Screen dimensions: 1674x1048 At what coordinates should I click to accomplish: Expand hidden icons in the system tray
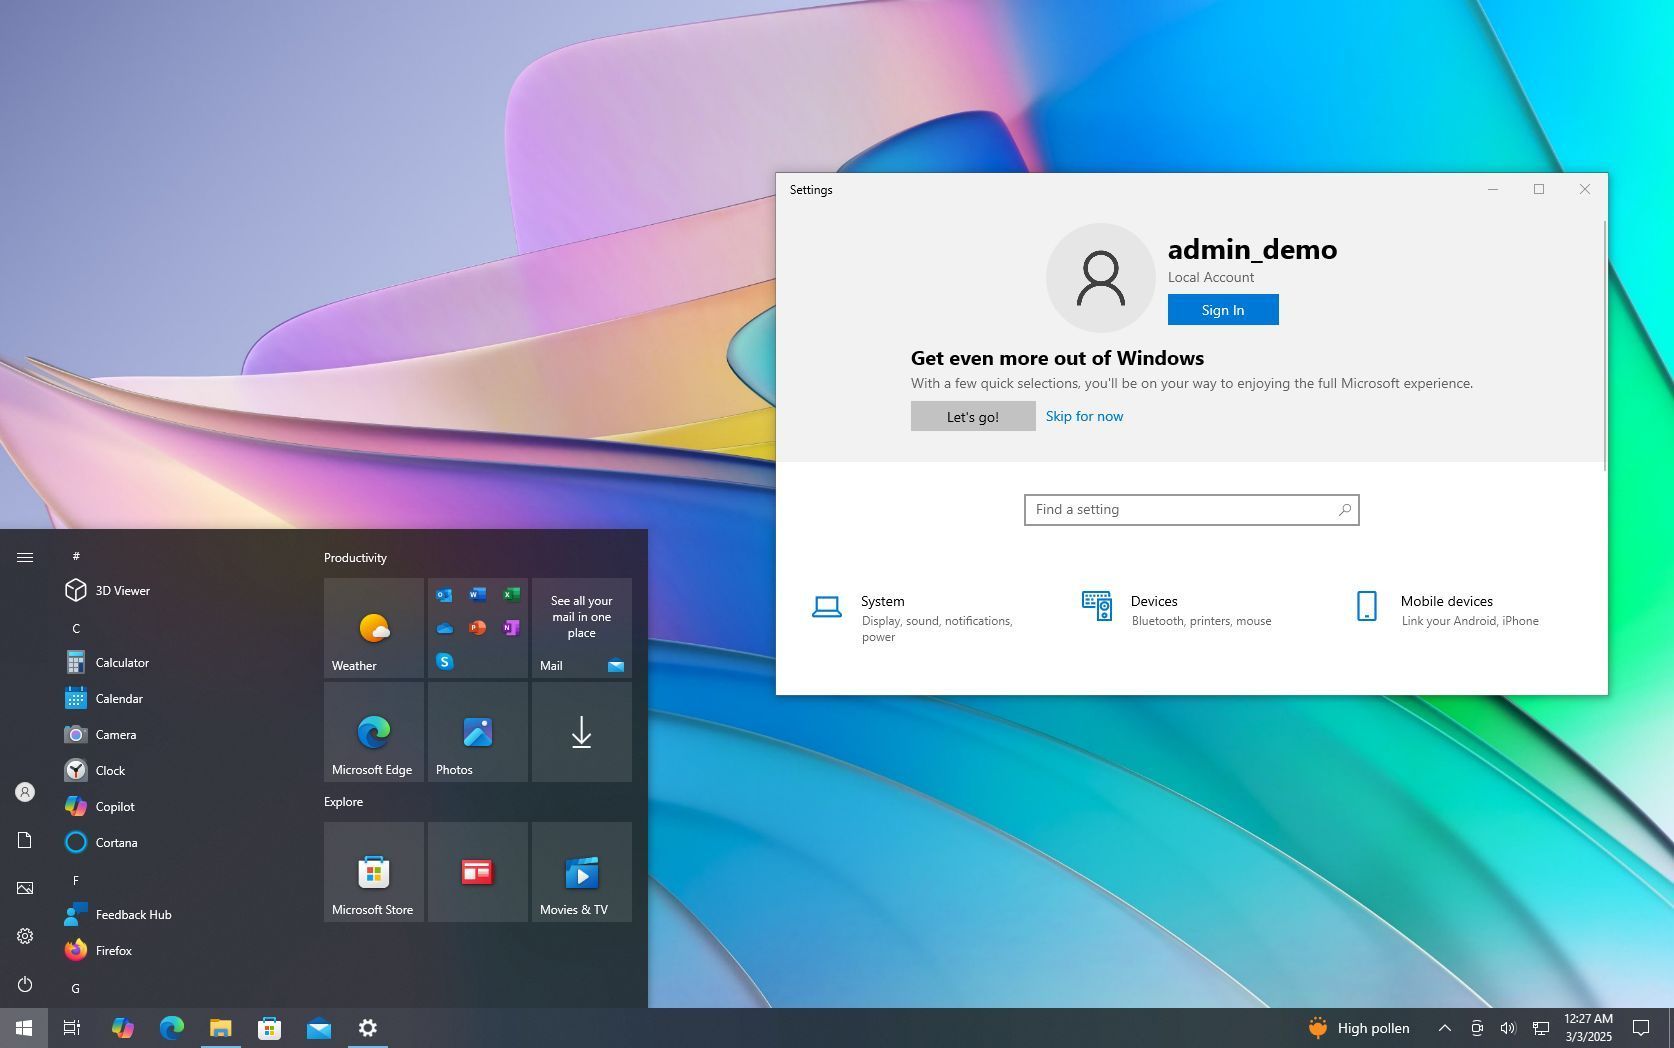coord(1444,1027)
